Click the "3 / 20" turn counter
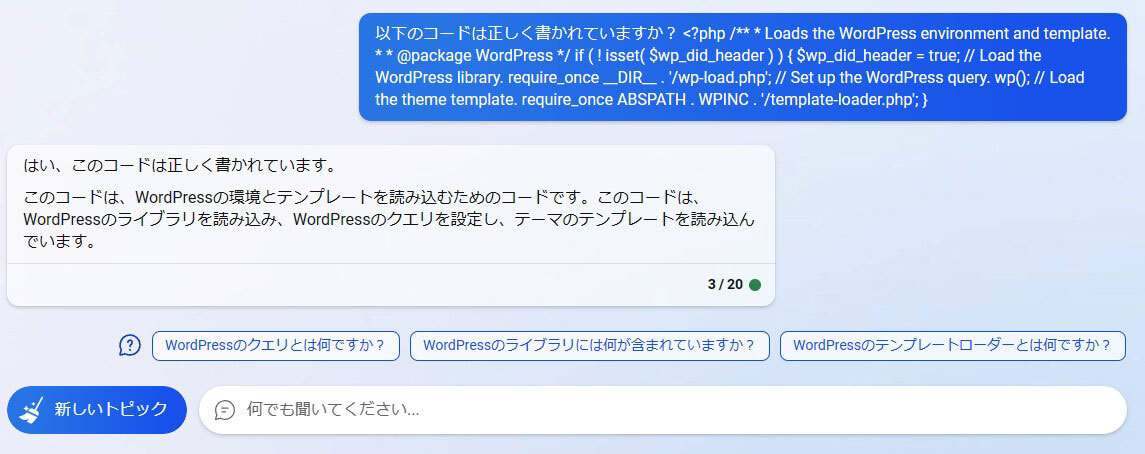Screen dimensions: 1145x454 tap(725, 285)
